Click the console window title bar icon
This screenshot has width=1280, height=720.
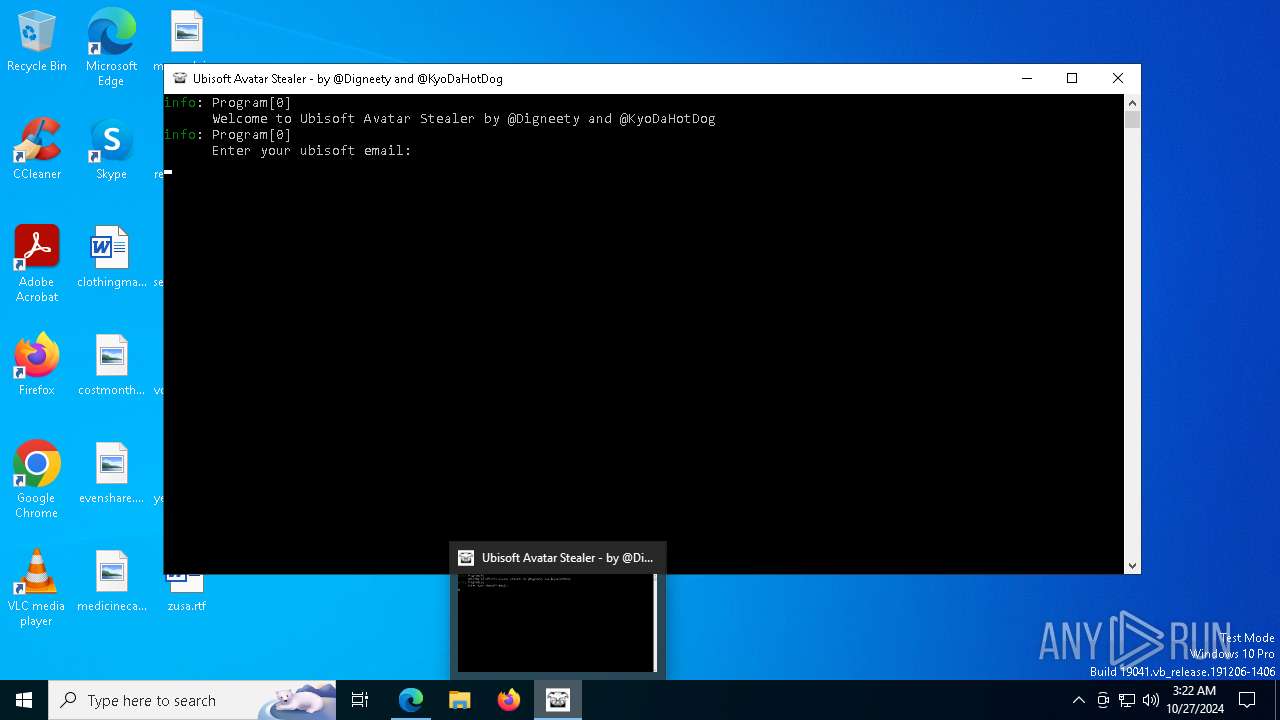click(x=180, y=78)
